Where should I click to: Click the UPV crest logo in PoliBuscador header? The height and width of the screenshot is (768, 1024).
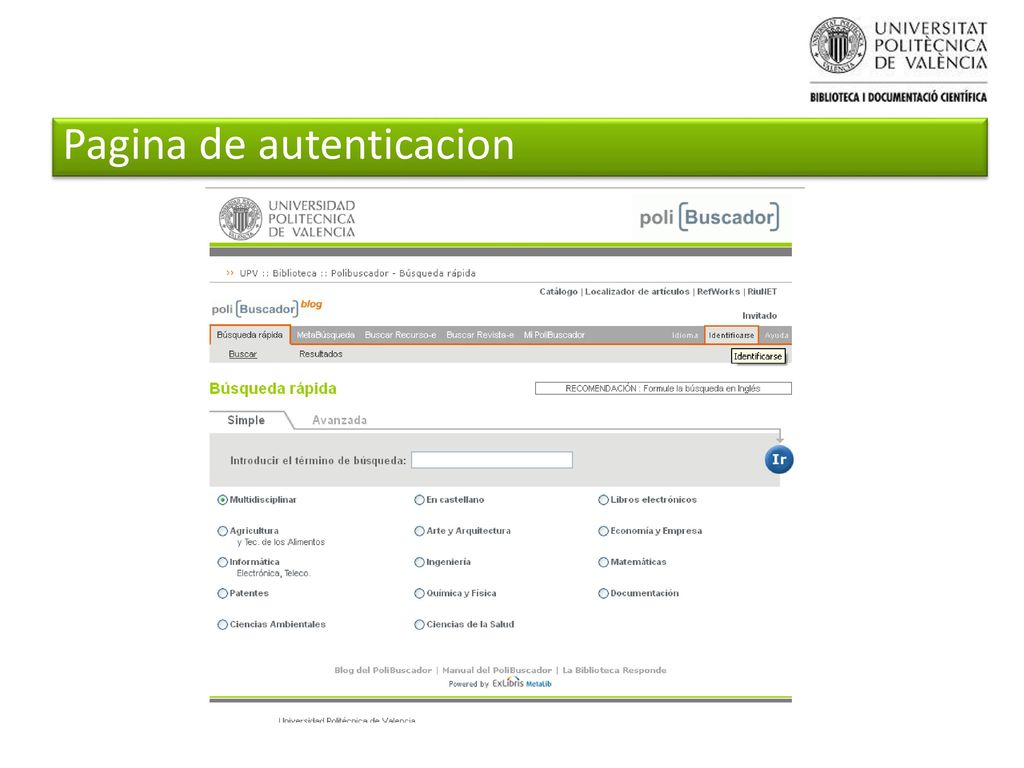(240, 218)
